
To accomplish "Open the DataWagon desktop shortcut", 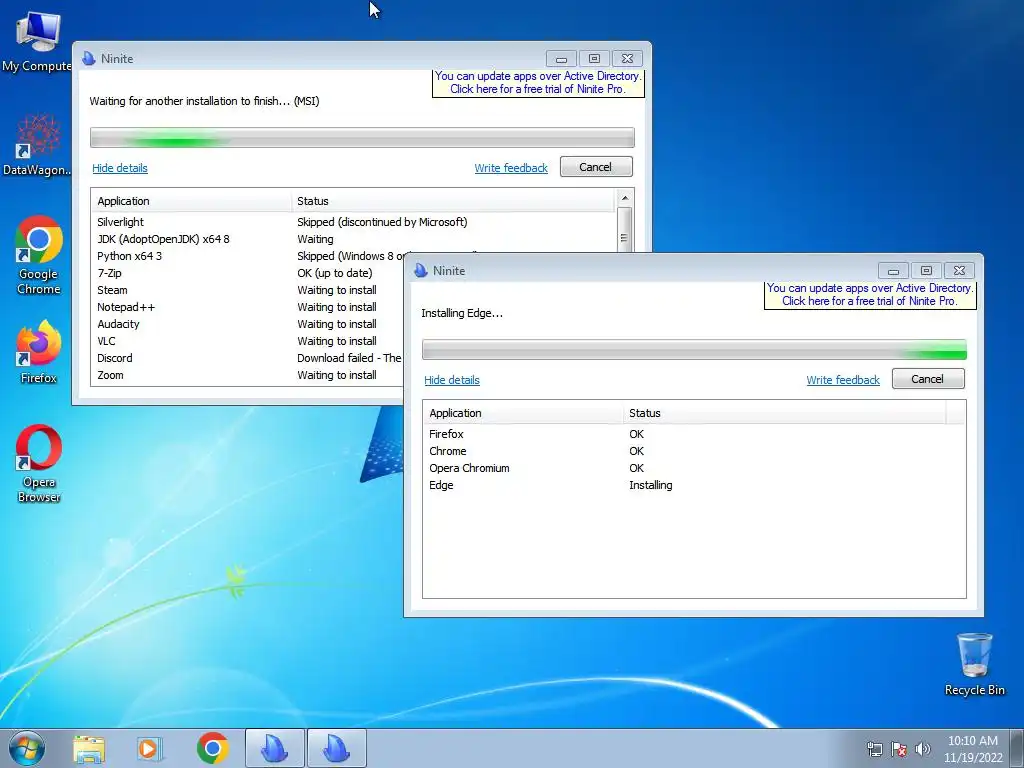I will coord(37,145).
